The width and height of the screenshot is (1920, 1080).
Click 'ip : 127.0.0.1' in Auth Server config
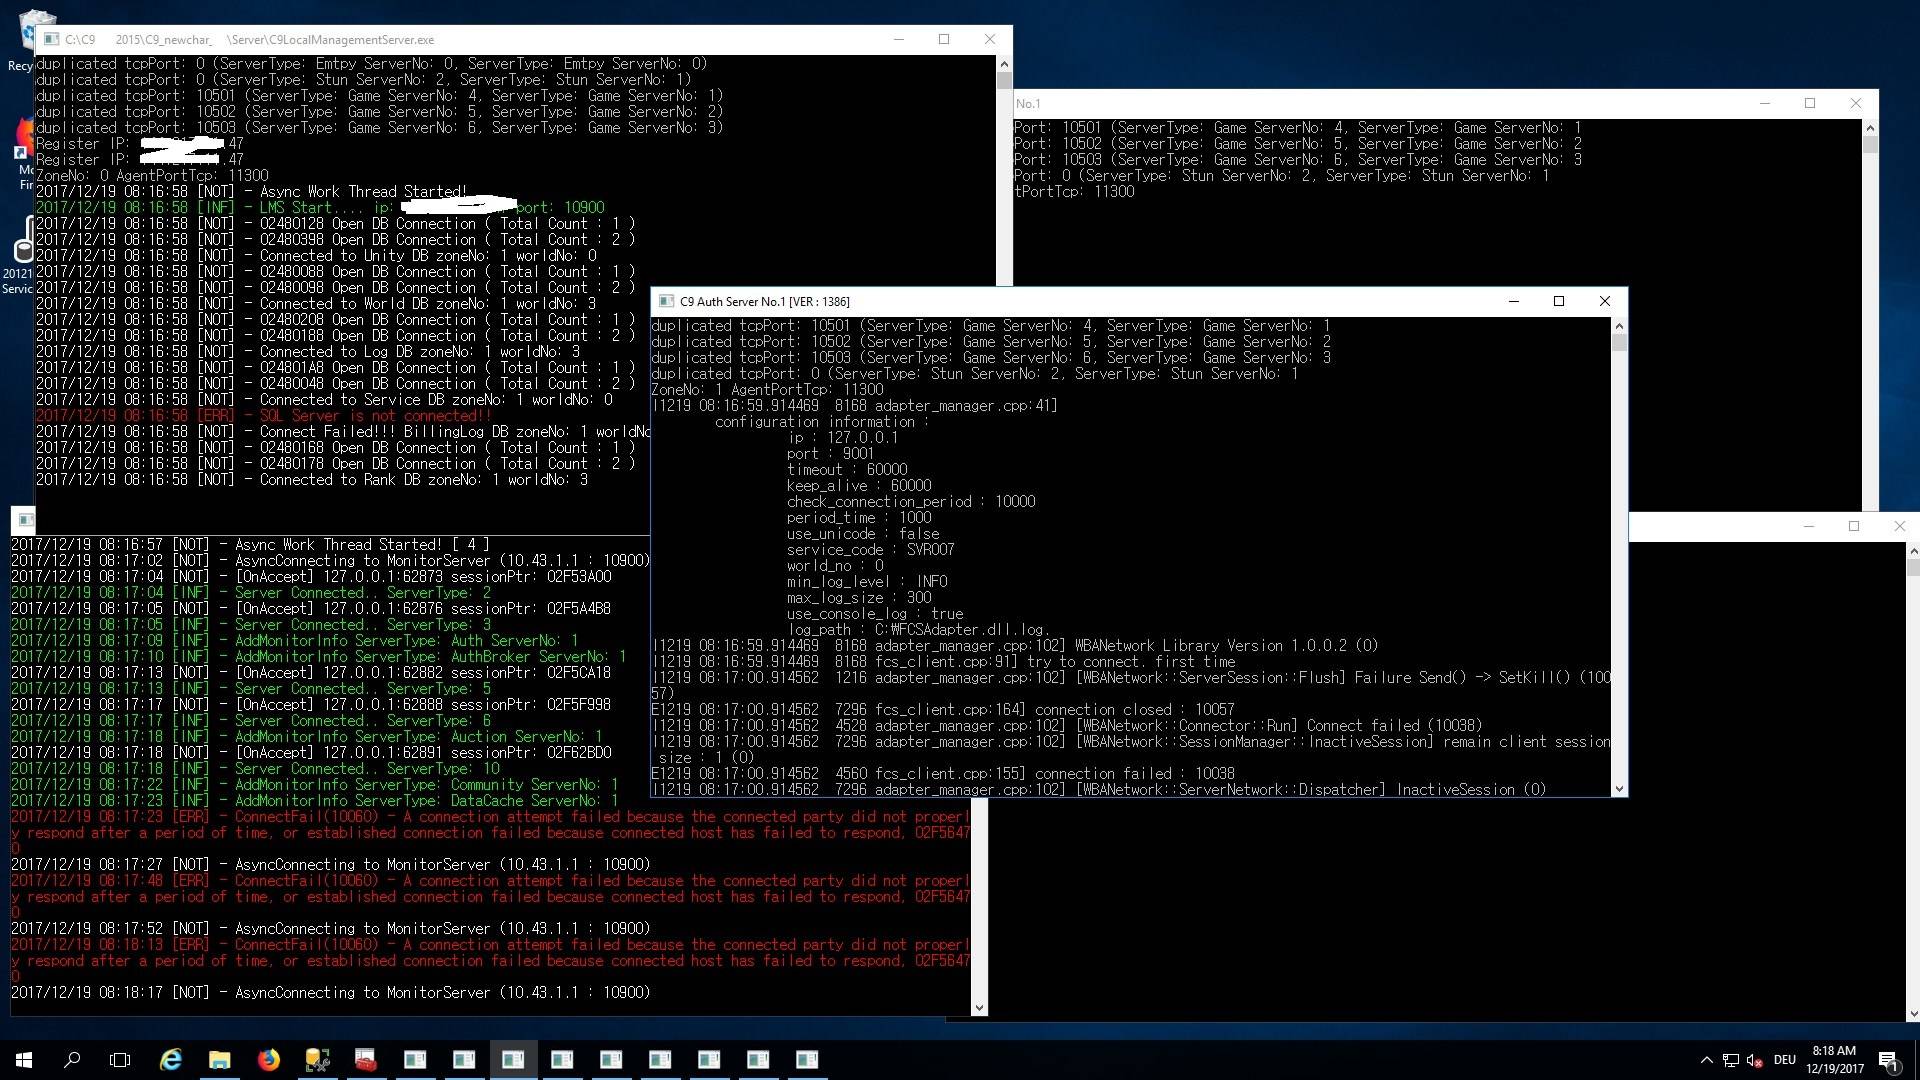click(843, 438)
